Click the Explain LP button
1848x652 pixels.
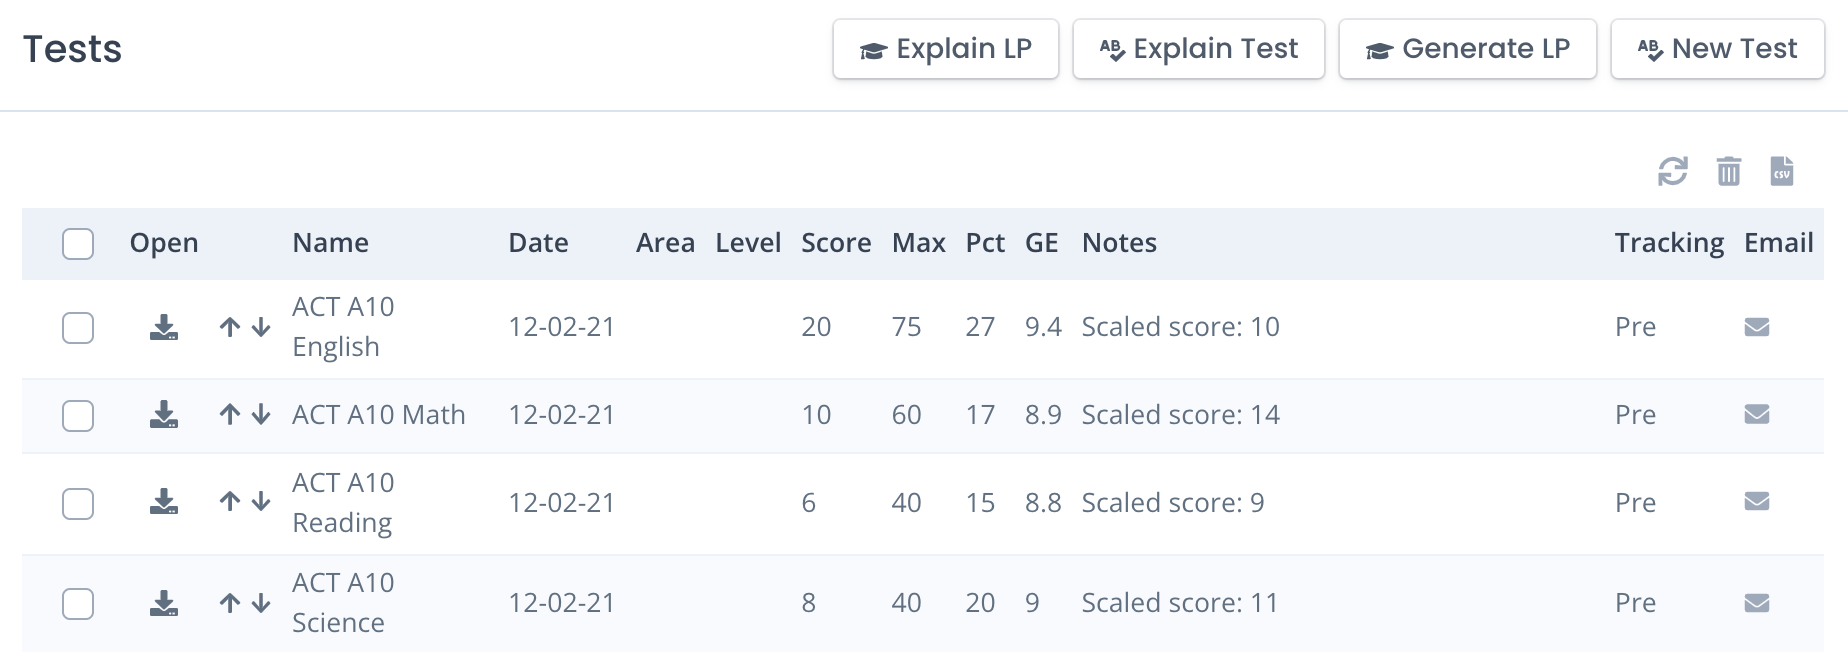tap(945, 49)
